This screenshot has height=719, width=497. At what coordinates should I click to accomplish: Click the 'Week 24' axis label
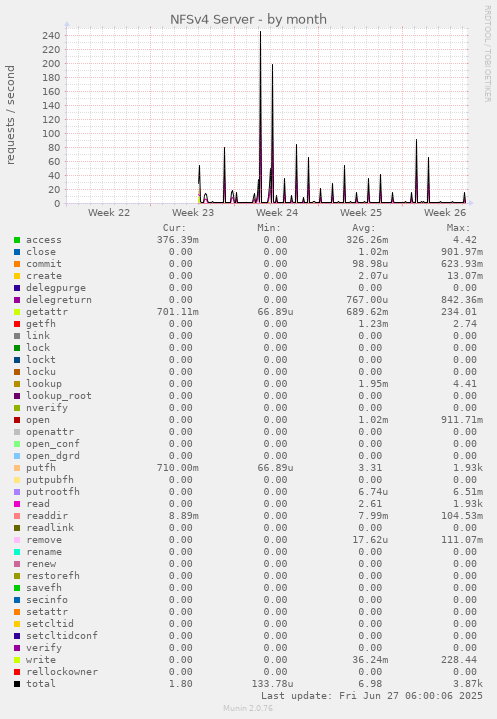[276, 213]
